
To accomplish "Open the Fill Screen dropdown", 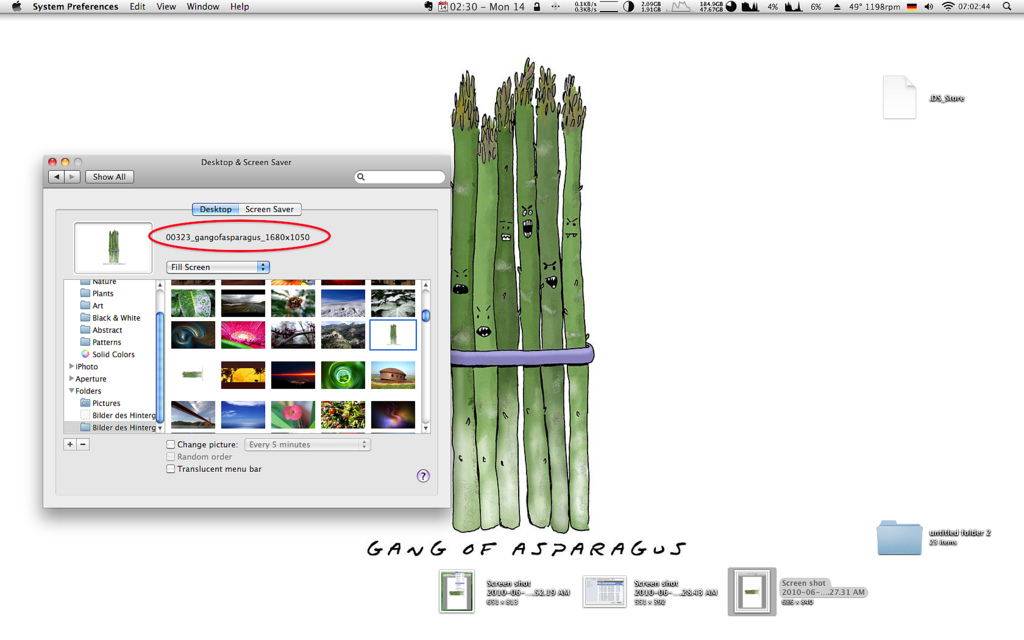I will [x=218, y=267].
